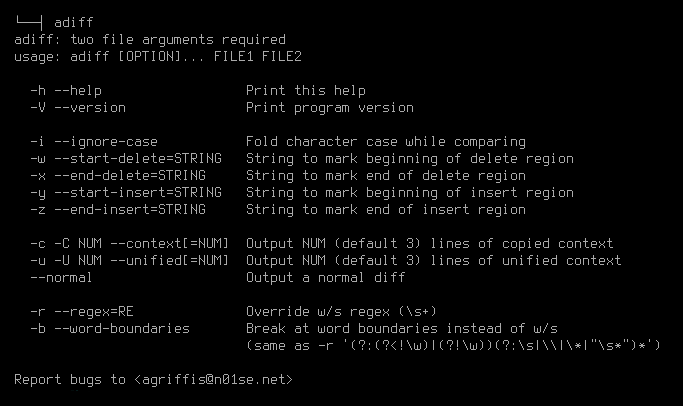Click the '--start-insert=STRING' option text
The width and height of the screenshot is (683, 406).
(138, 193)
